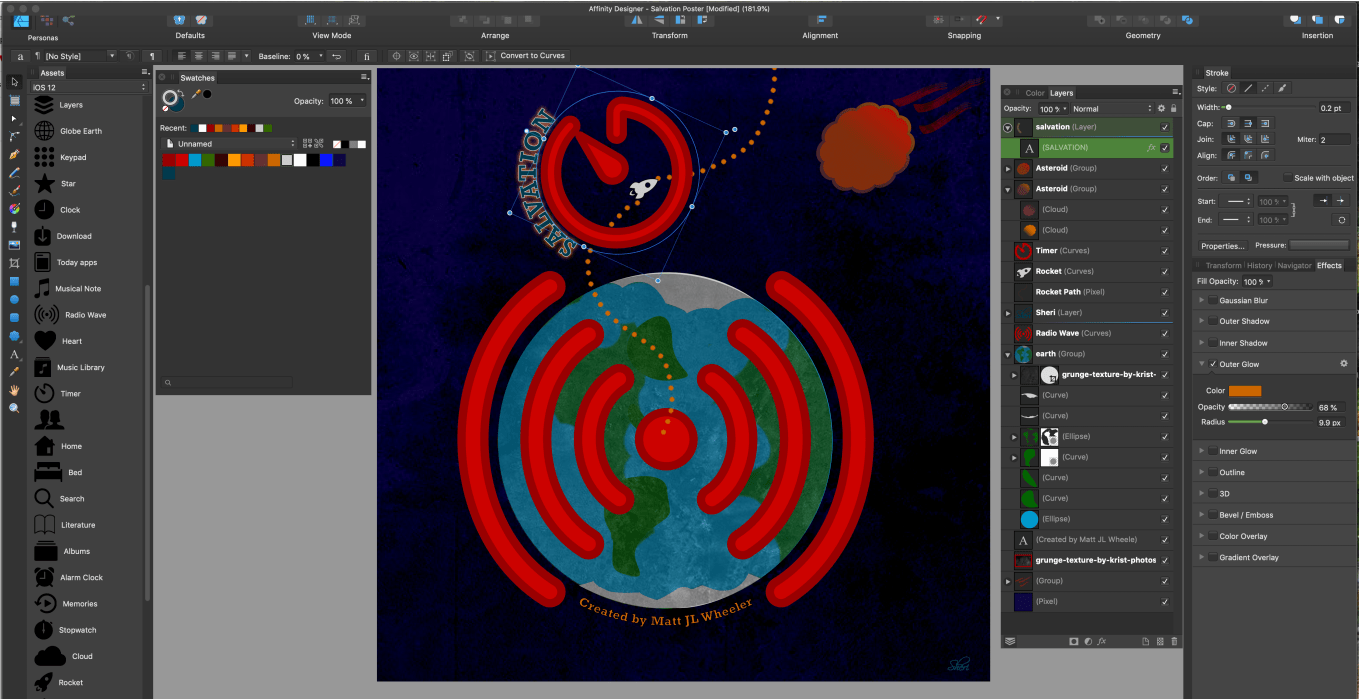Open the iOS 12 assets category dropdown
1359x699 pixels.
tap(88, 88)
